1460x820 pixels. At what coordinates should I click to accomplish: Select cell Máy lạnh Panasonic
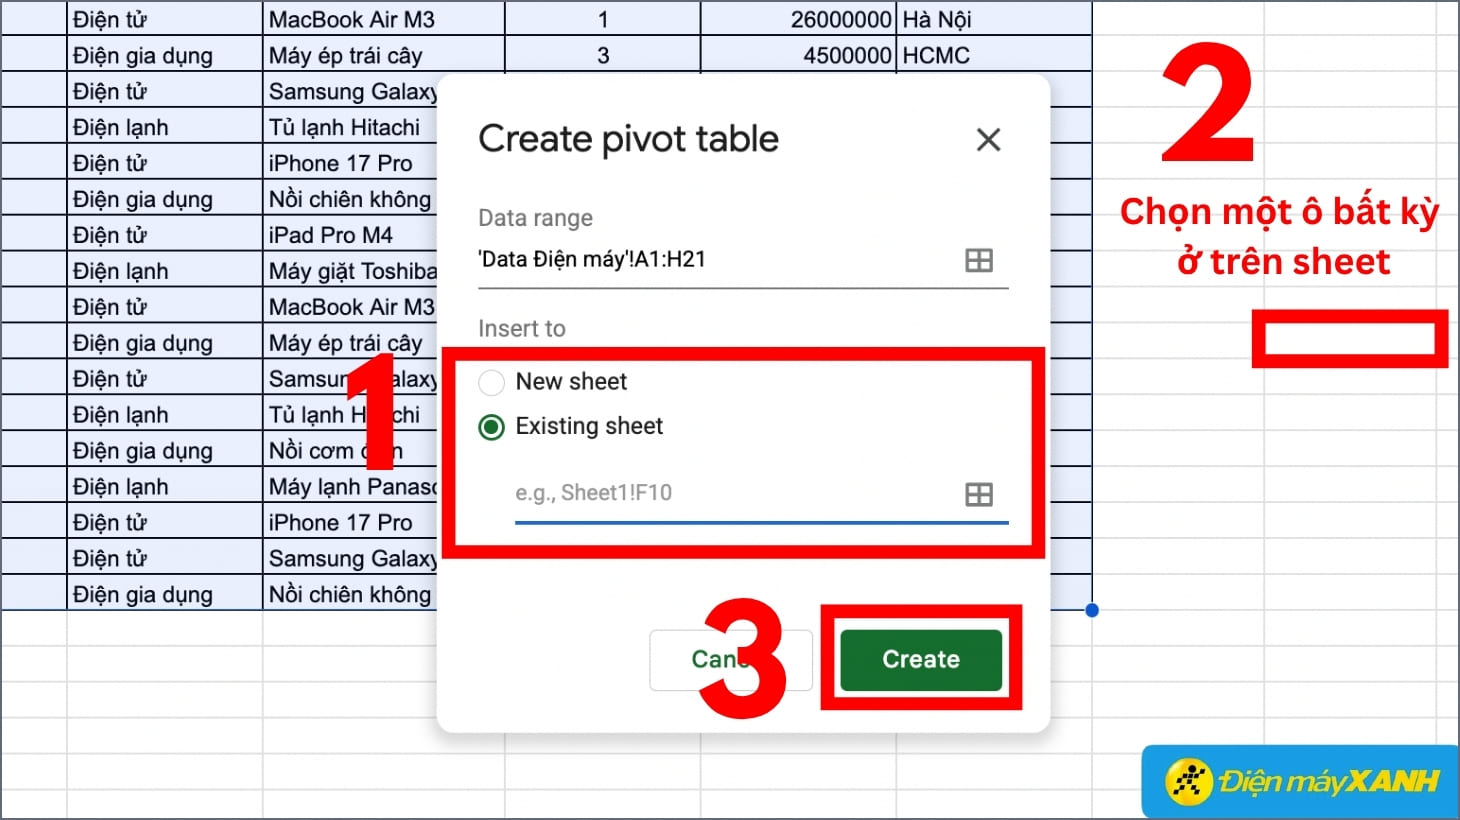point(350,487)
